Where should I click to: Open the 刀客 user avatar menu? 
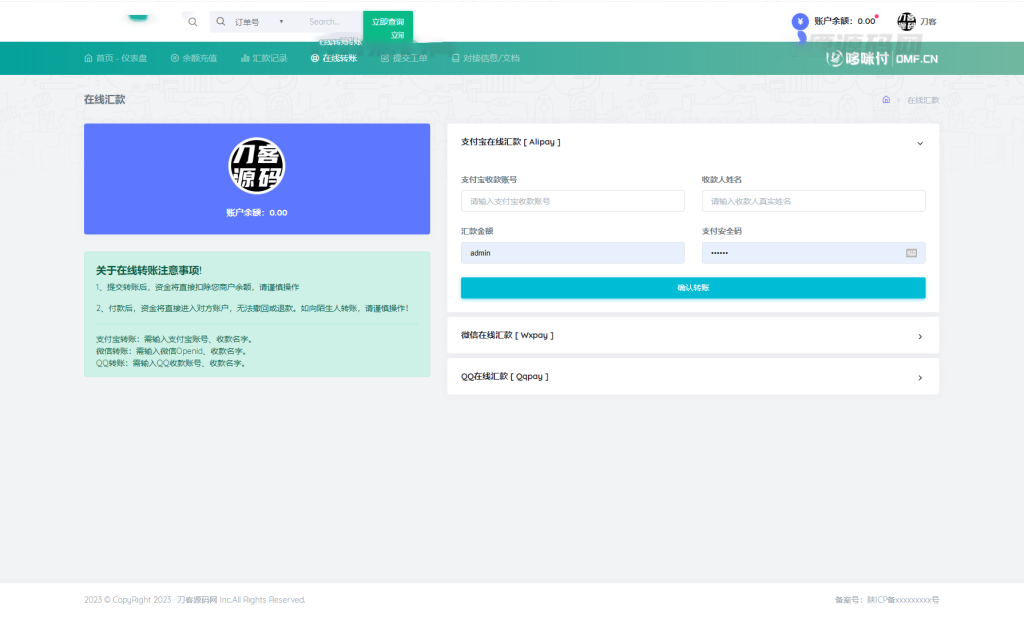click(x=917, y=22)
